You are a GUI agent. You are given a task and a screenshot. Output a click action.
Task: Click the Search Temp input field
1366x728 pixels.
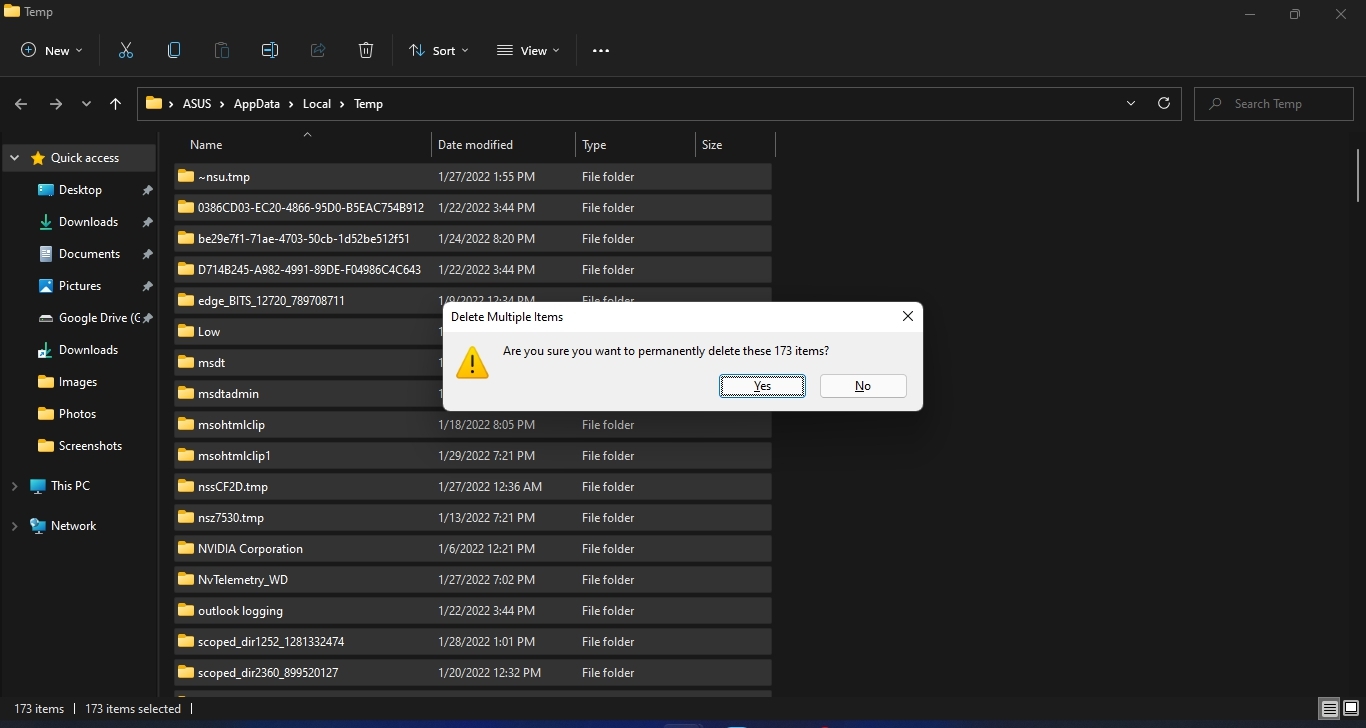1275,103
